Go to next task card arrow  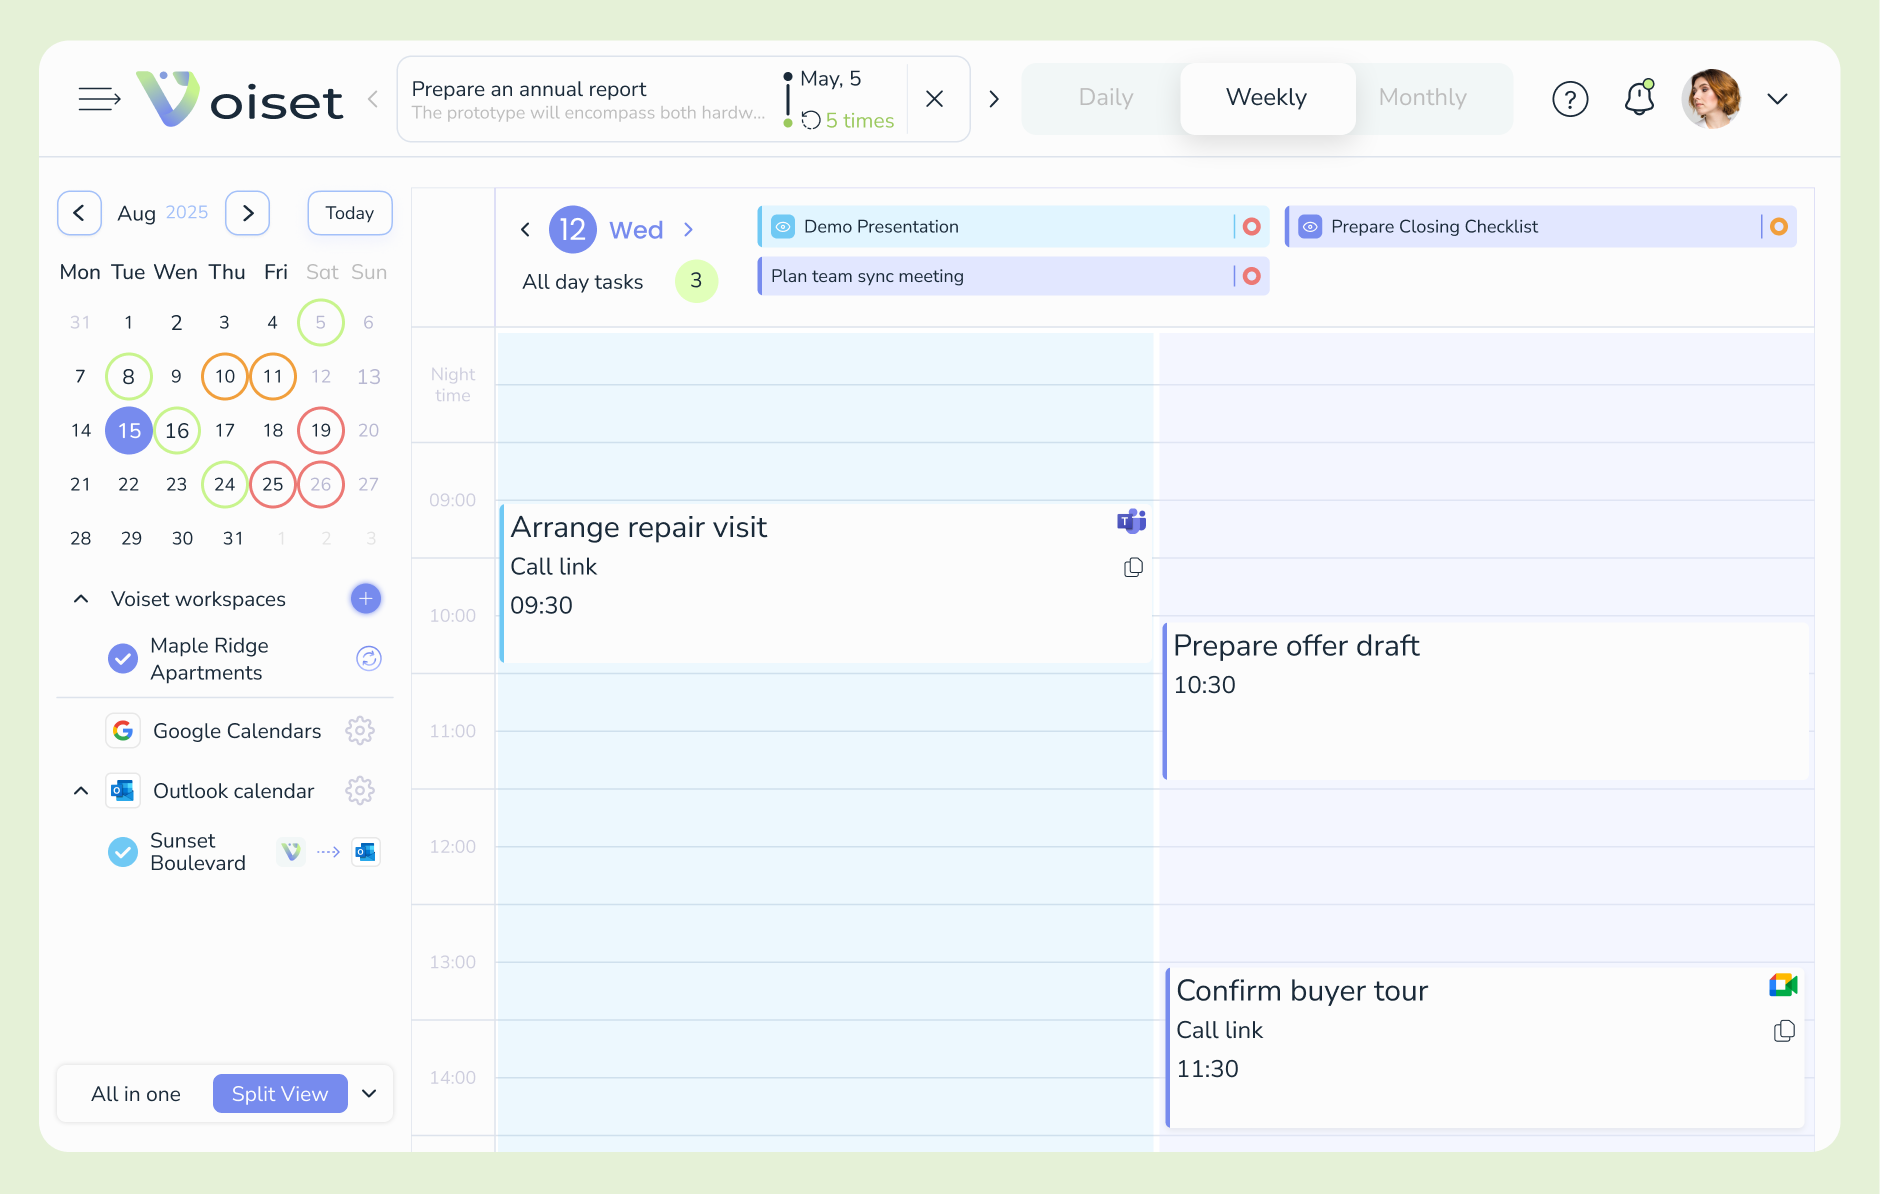pyautogui.click(x=994, y=99)
